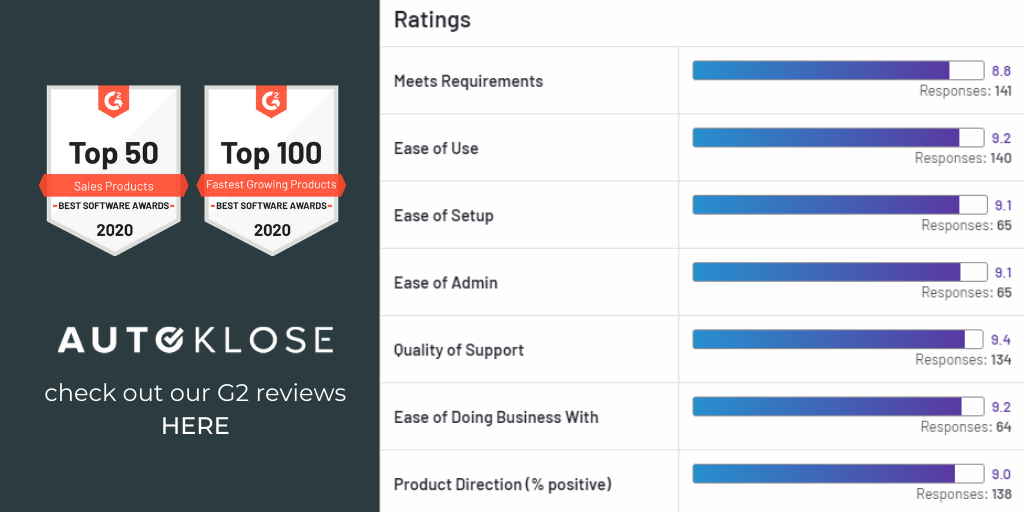Click 'check out our G2 reviews' text
The image size is (1024, 512).
(195, 393)
